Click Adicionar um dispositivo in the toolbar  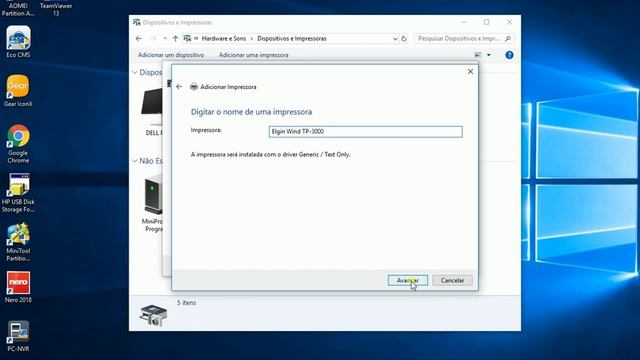(171, 55)
